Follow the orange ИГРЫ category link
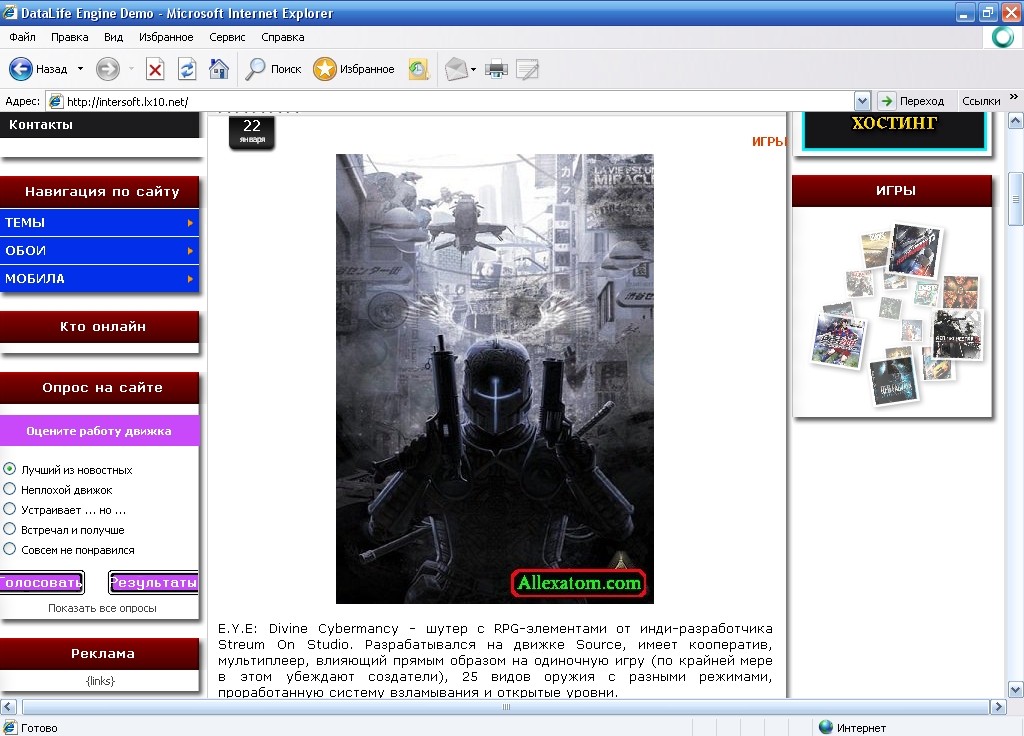 (x=769, y=142)
